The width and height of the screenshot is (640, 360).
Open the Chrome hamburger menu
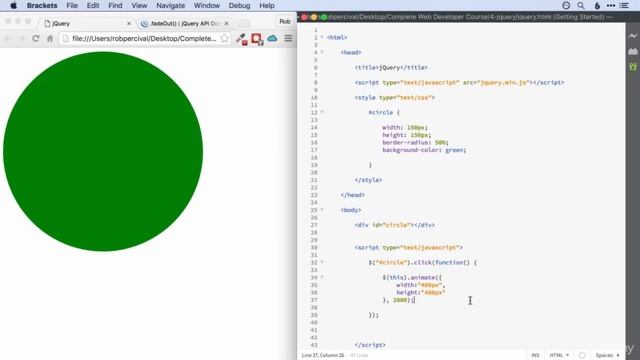point(288,38)
